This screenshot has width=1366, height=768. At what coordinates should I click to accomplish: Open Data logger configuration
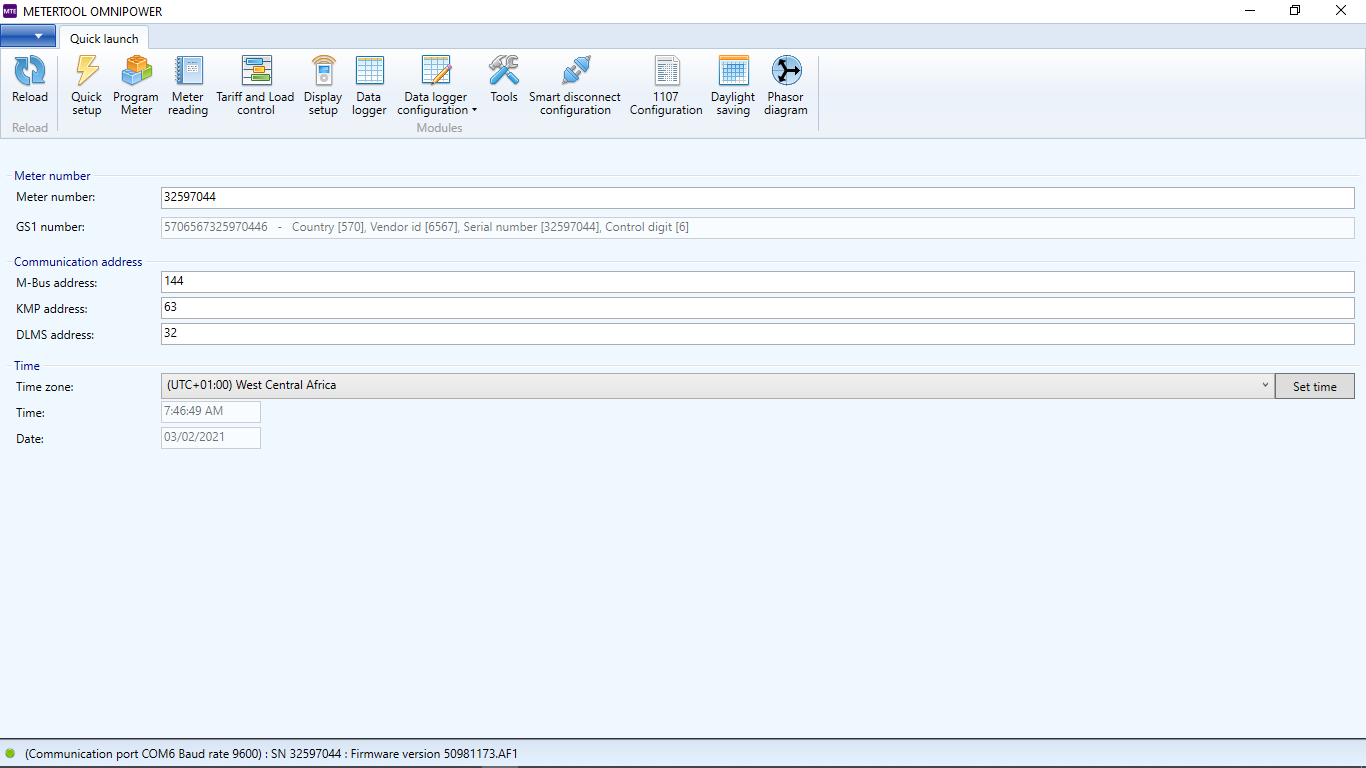(436, 85)
